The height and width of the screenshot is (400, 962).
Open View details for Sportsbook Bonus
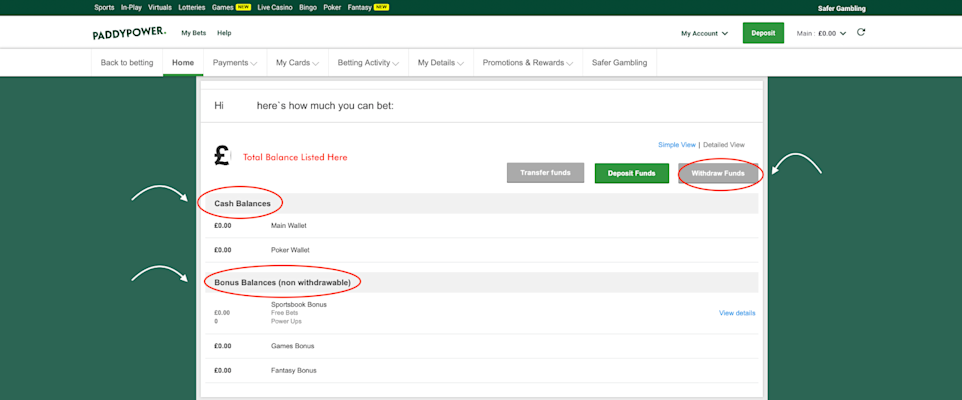point(737,313)
